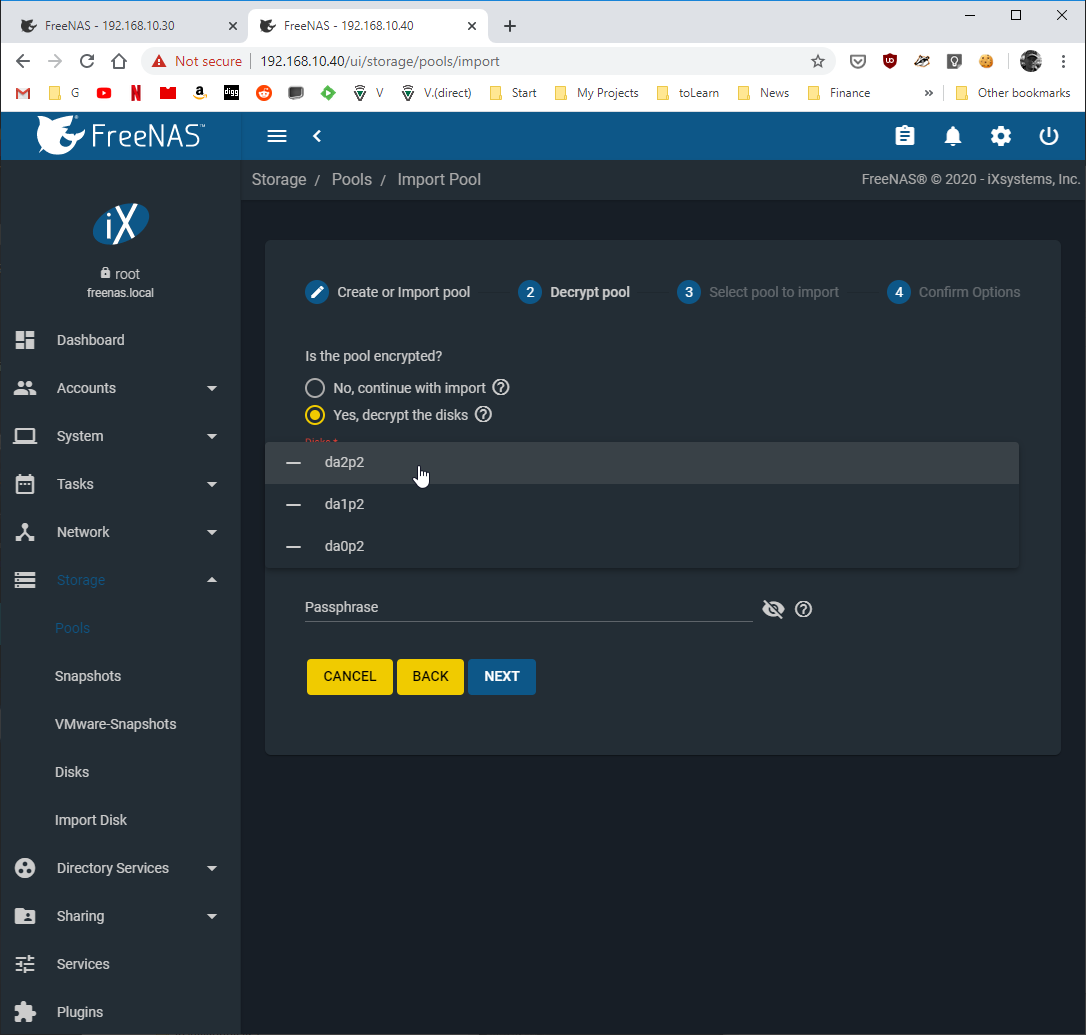Click the 'Select pool to import' step
Image resolution: width=1086 pixels, height=1035 pixels.
click(x=758, y=292)
